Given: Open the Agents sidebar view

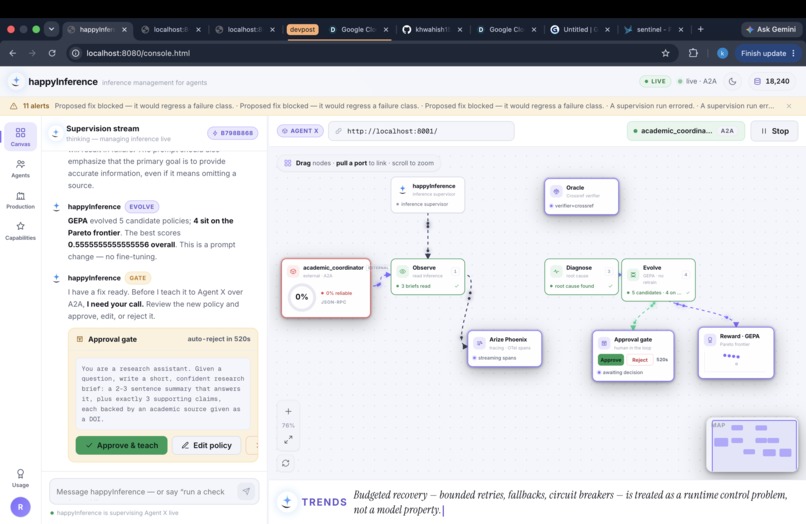Looking at the screenshot, I should [21, 169].
